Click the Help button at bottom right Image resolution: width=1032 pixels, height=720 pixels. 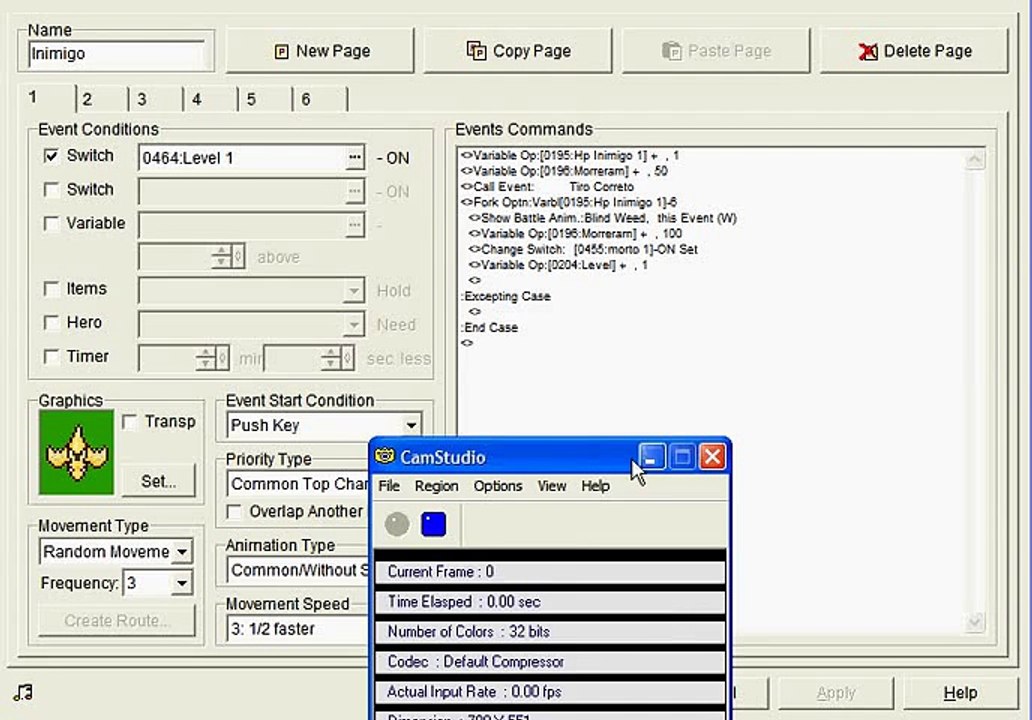(960, 693)
